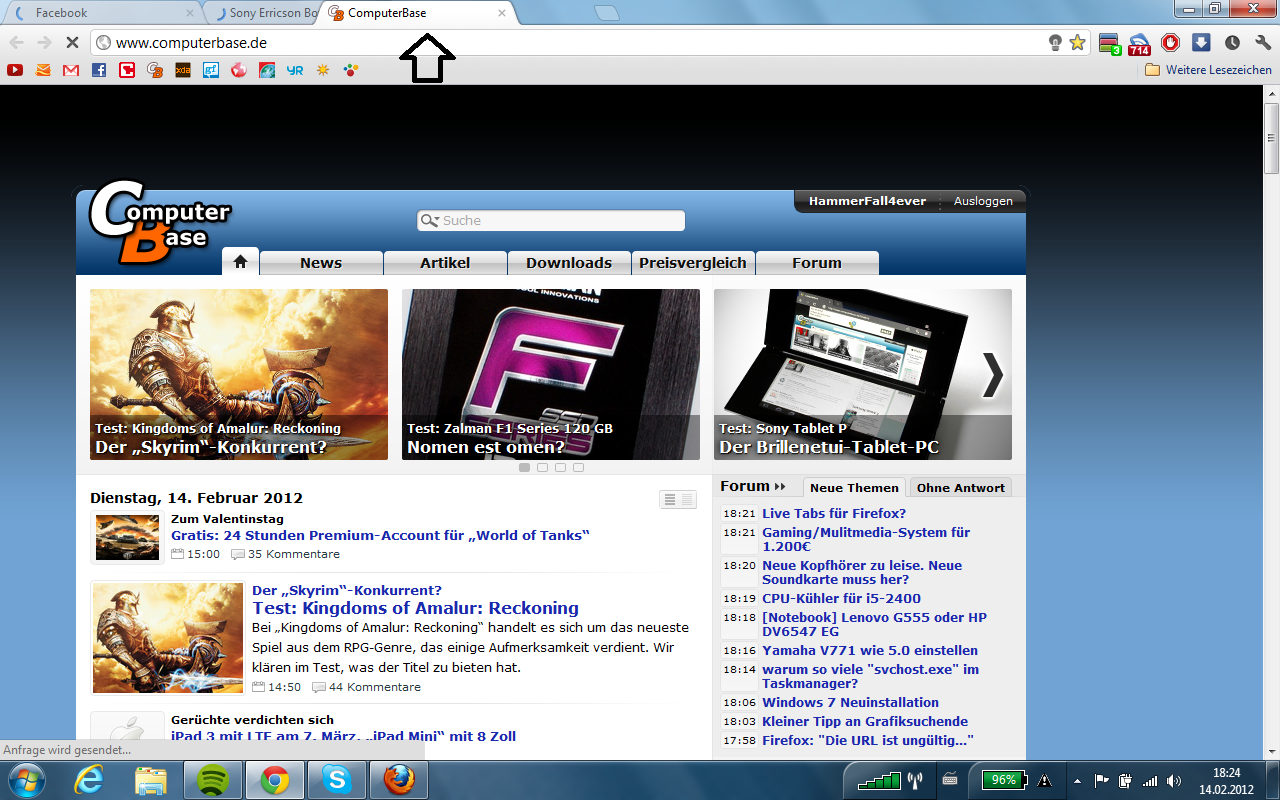This screenshot has width=1280, height=800.
Task: Open the blue download arrow extension
Action: (1201, 43)
